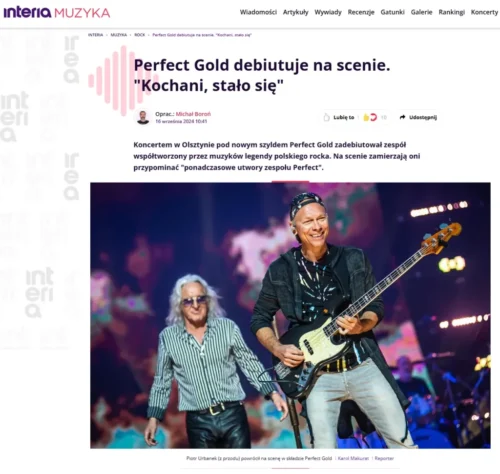Click the thumbs-up Lubię to icon

[326, 117]
